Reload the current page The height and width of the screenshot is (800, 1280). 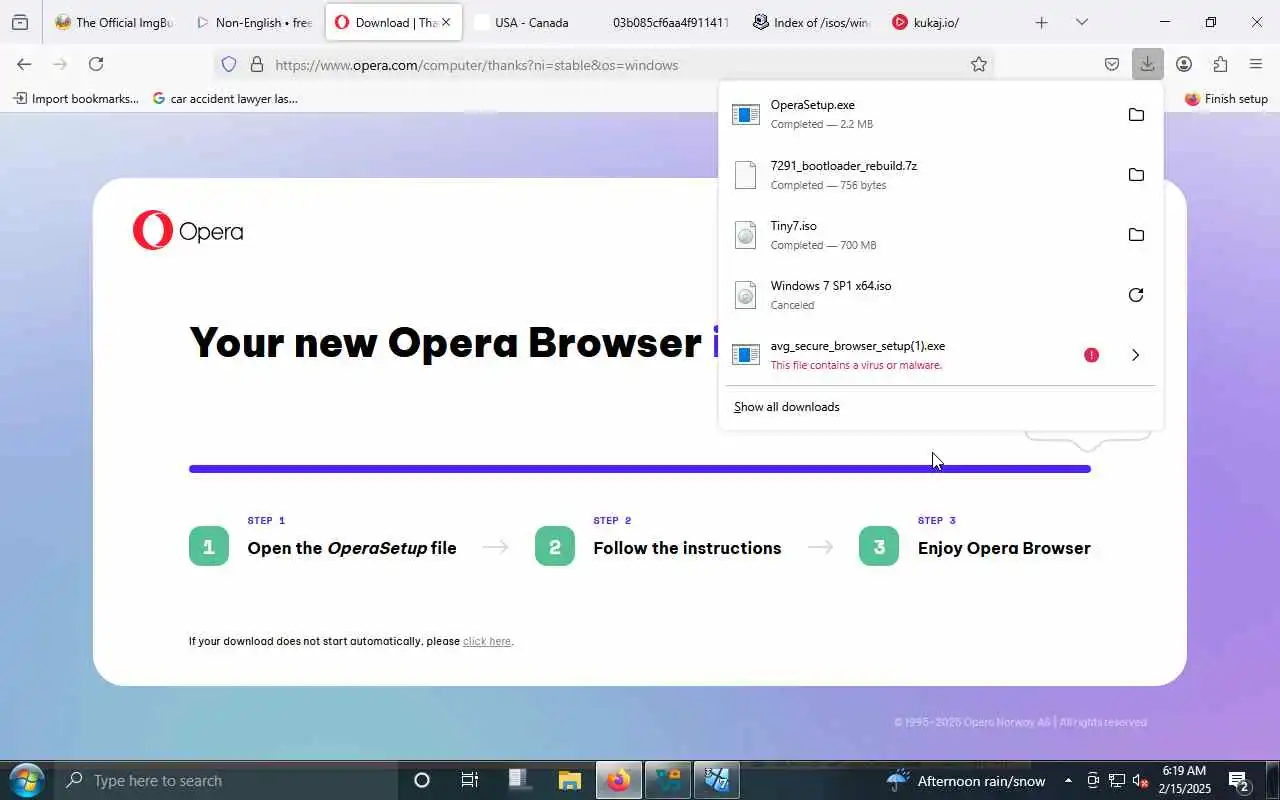pos(96,64)
